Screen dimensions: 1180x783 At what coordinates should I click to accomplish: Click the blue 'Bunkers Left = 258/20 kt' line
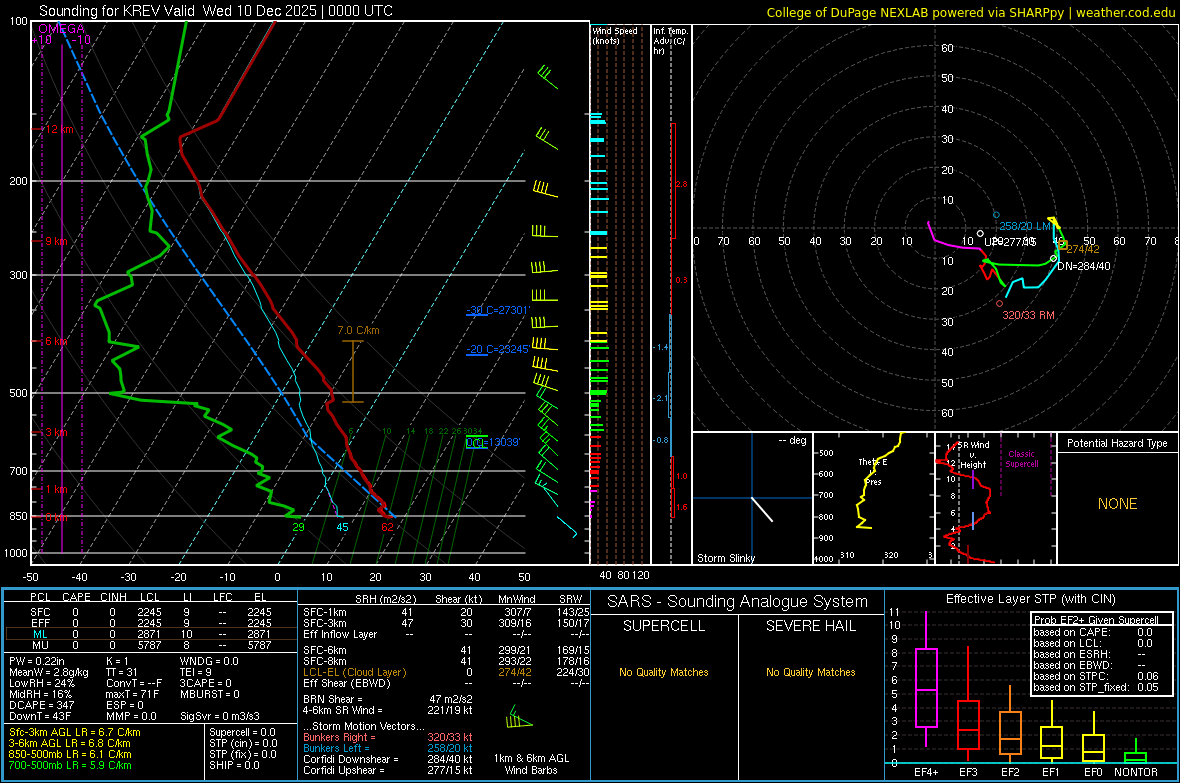[x=388, y=748]
